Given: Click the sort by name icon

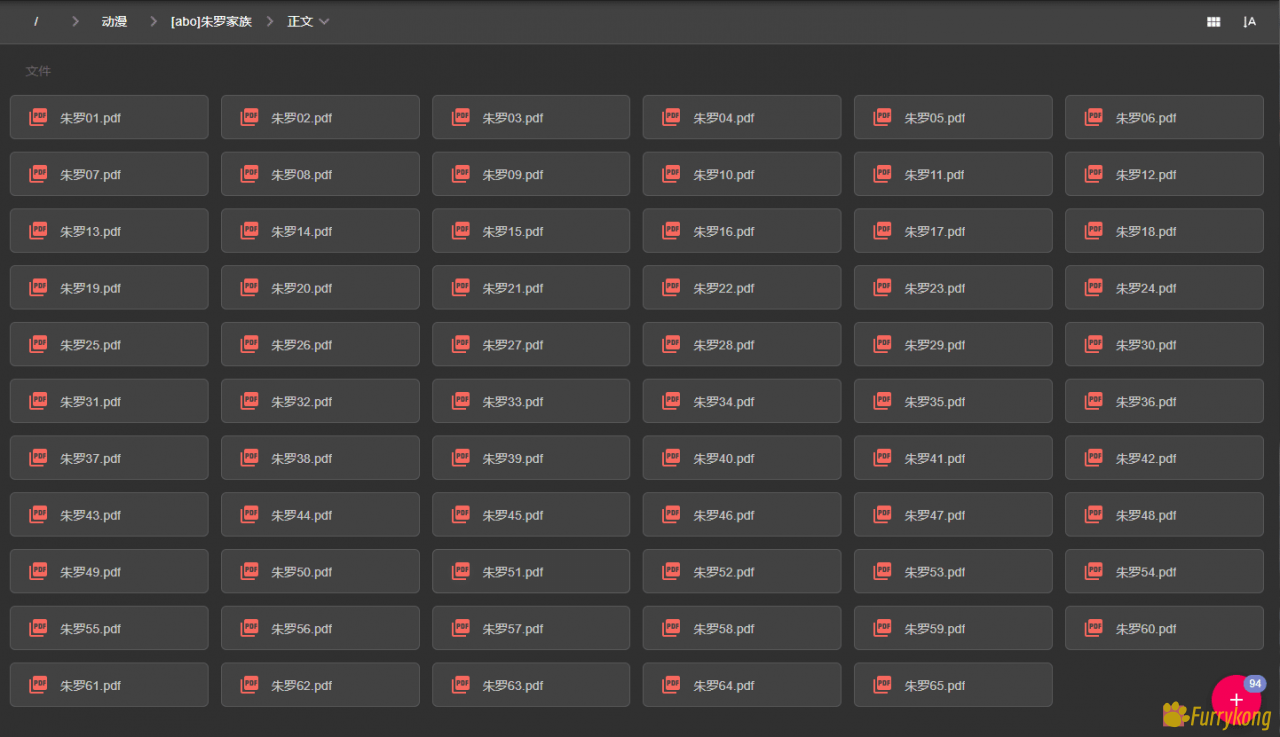Looking at the screenshot, I should click(x=1249, y=22).
